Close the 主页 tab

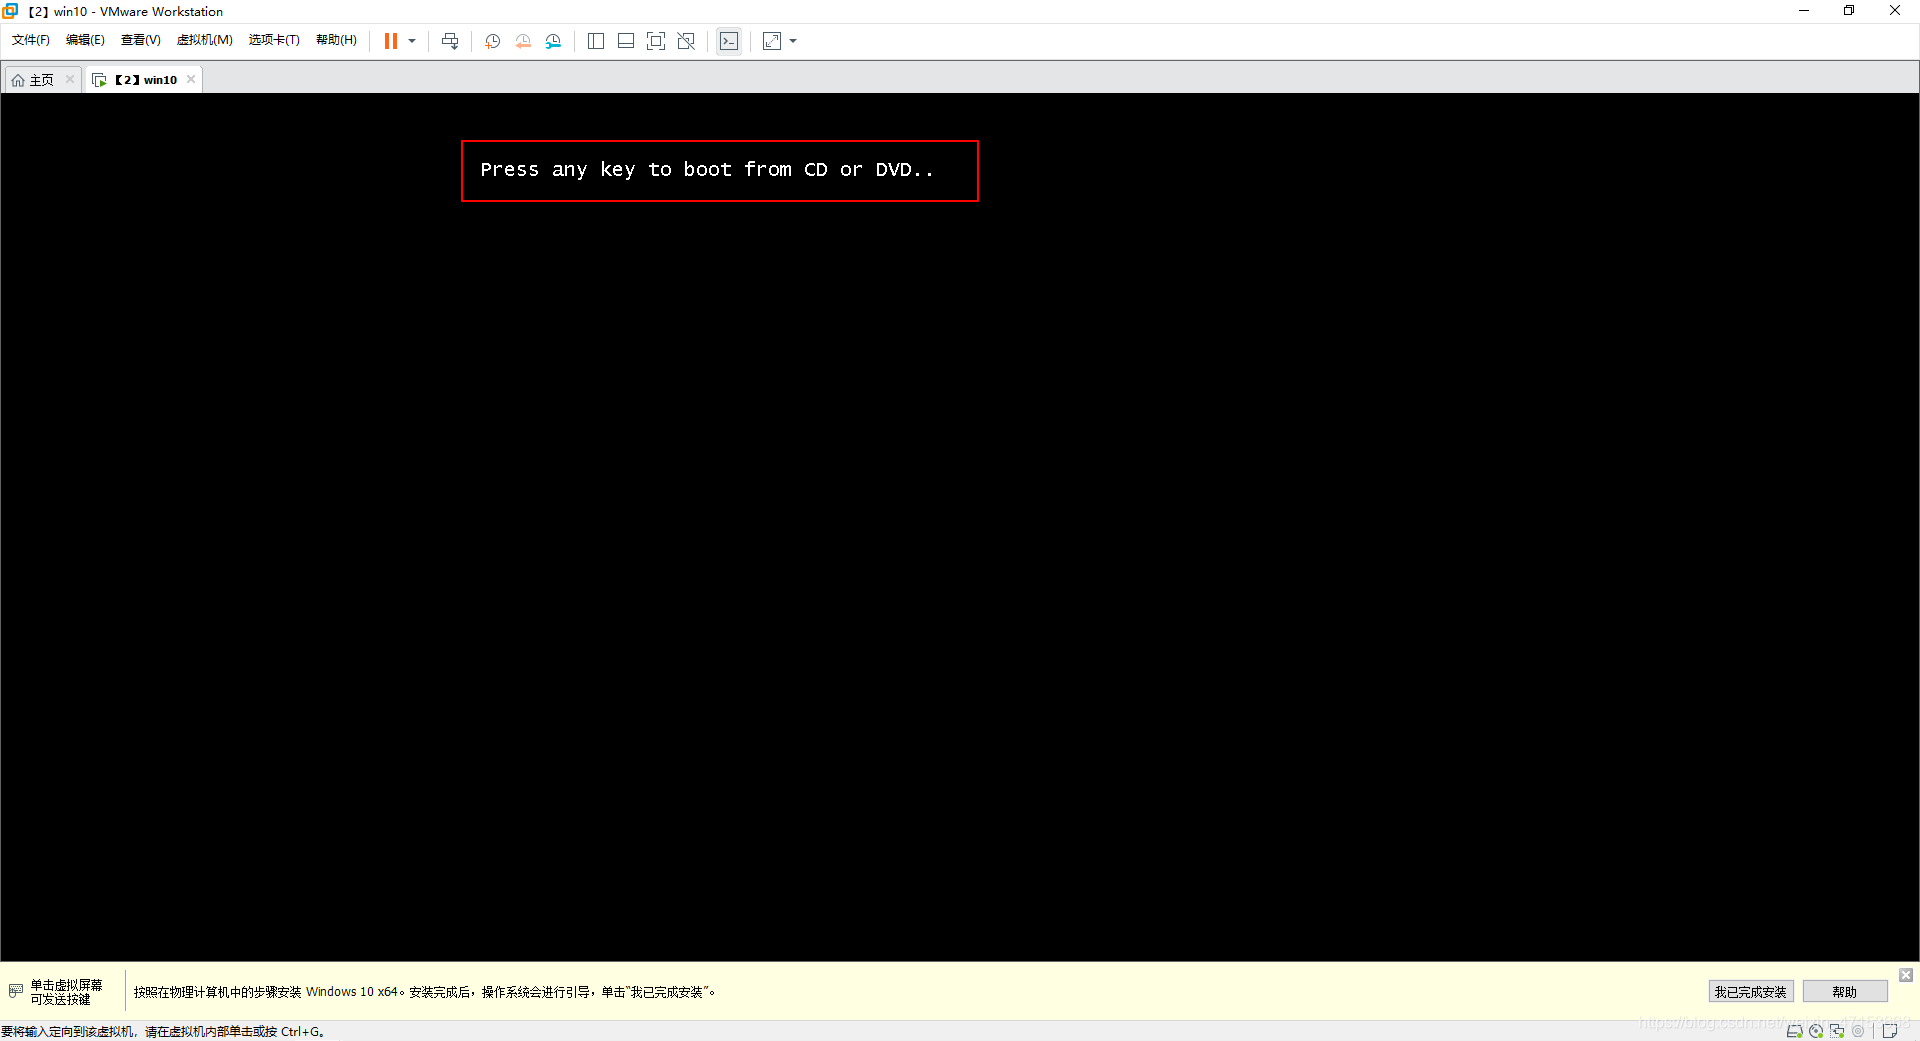[70, 80]
